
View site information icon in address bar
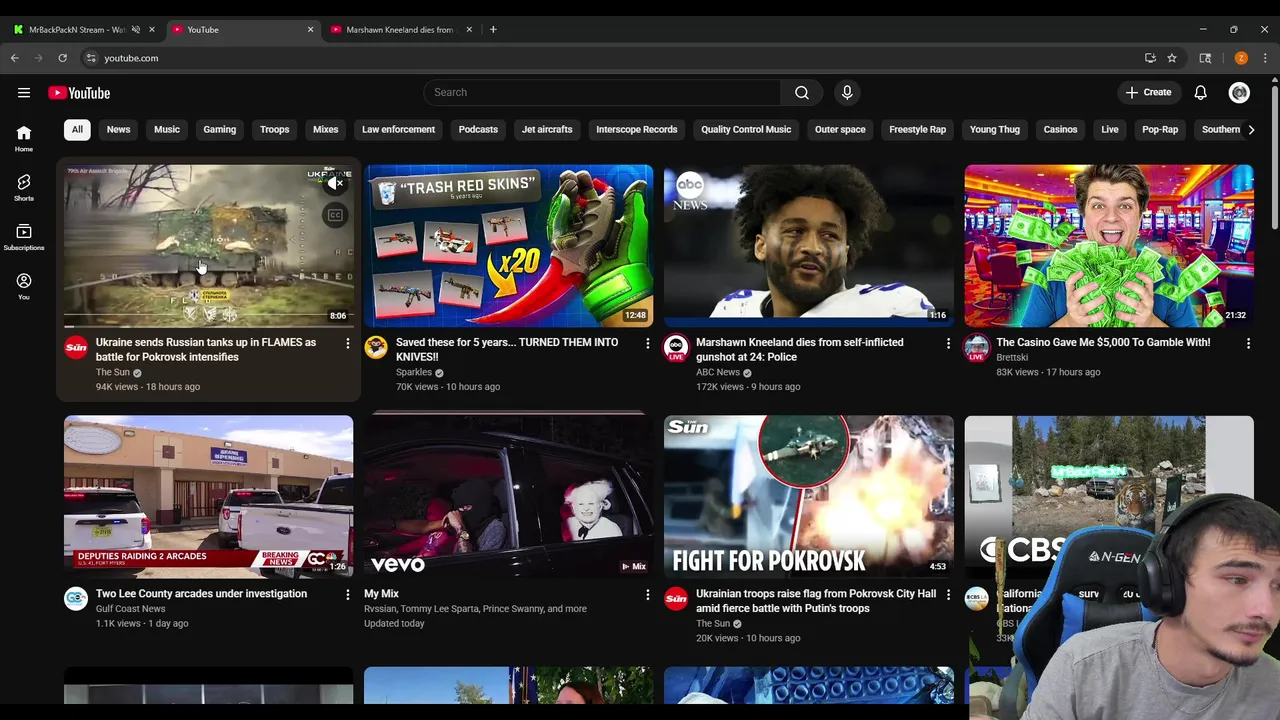pos(91,58)
